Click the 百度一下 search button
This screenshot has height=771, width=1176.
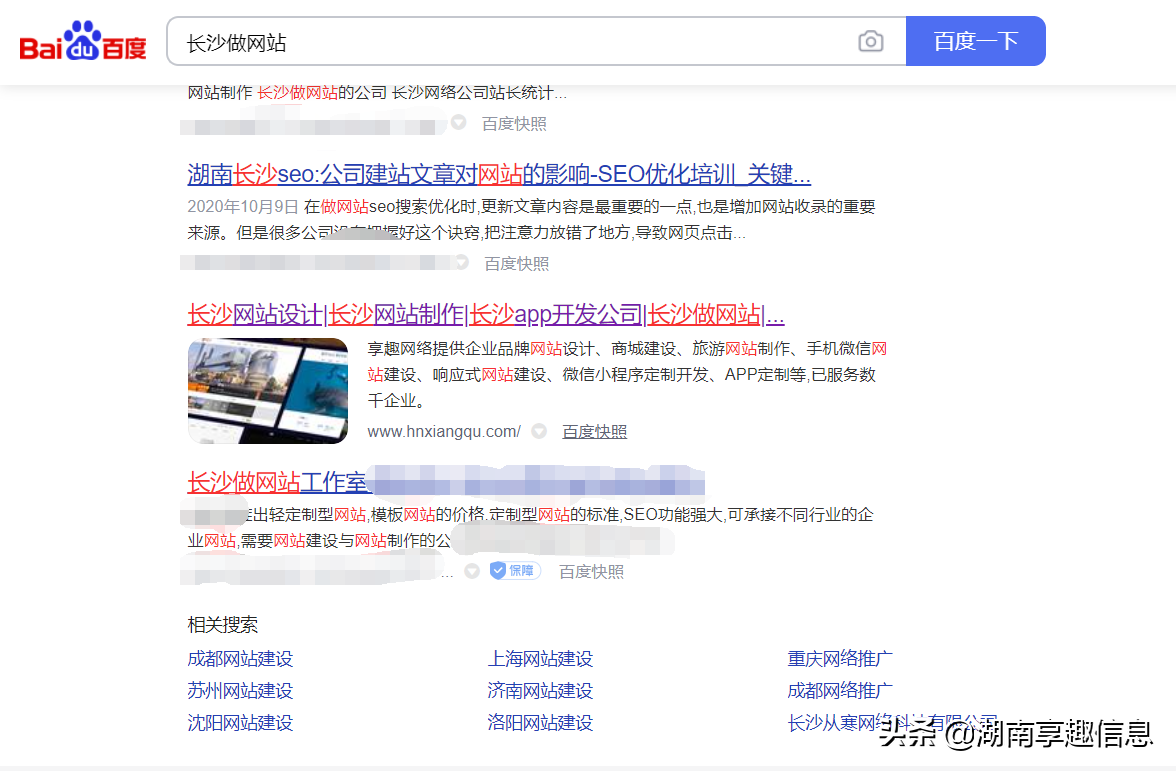pyautogui.click(x=975, y=41)
